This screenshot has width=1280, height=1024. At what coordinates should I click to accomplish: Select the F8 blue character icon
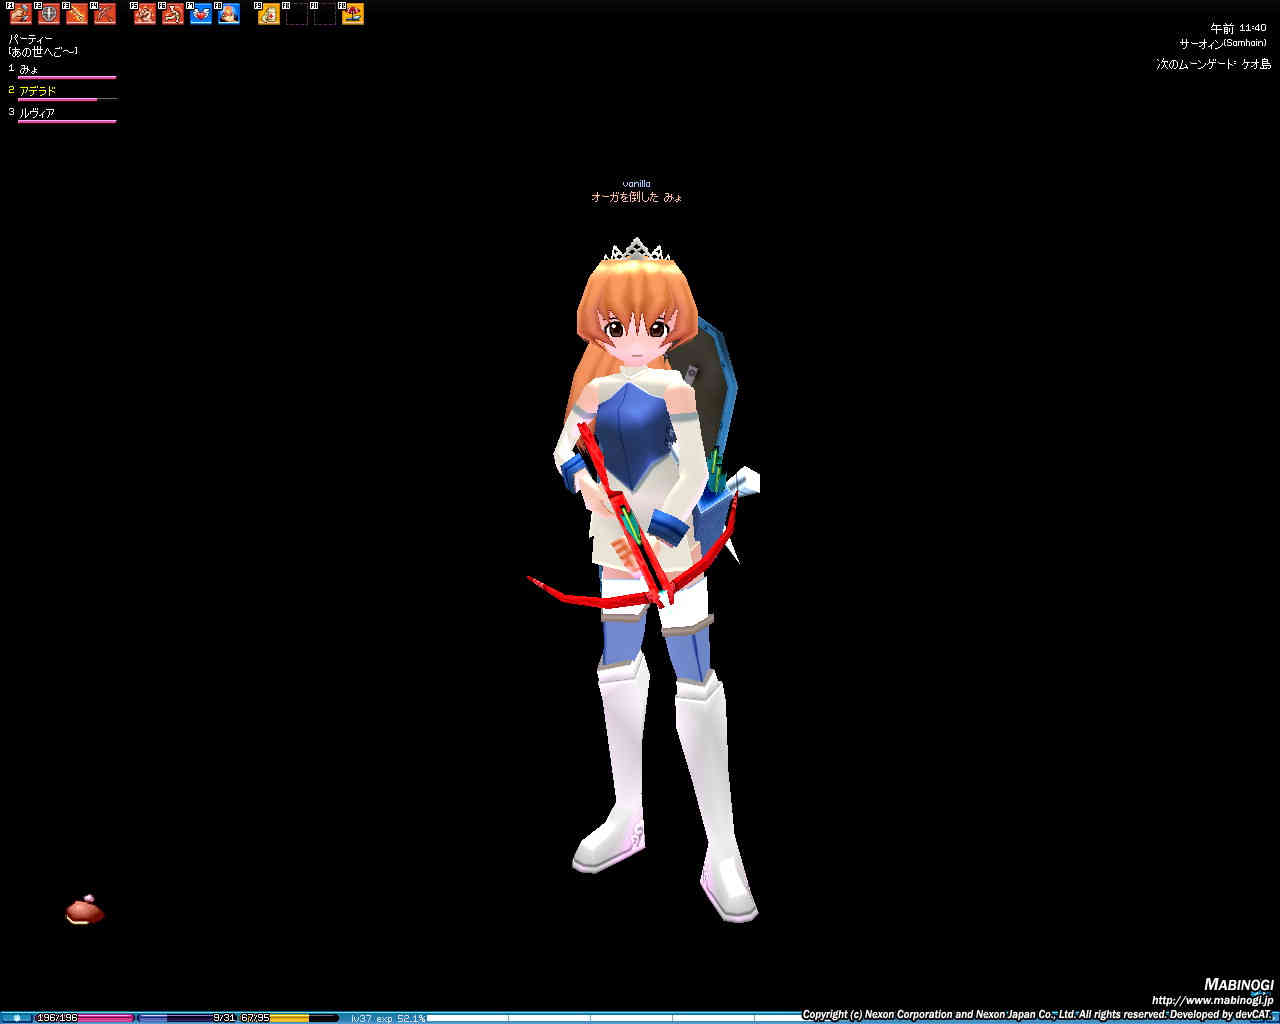(229, 14)
